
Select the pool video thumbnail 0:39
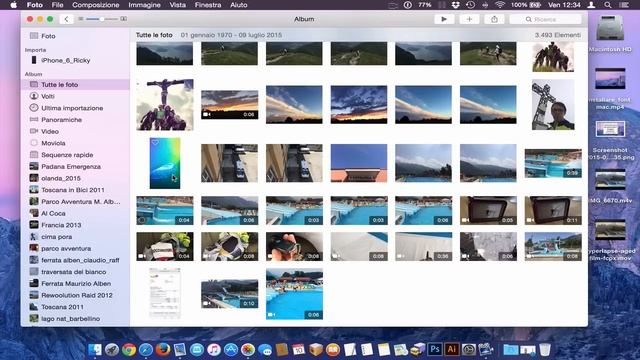[x=553, y=163]
